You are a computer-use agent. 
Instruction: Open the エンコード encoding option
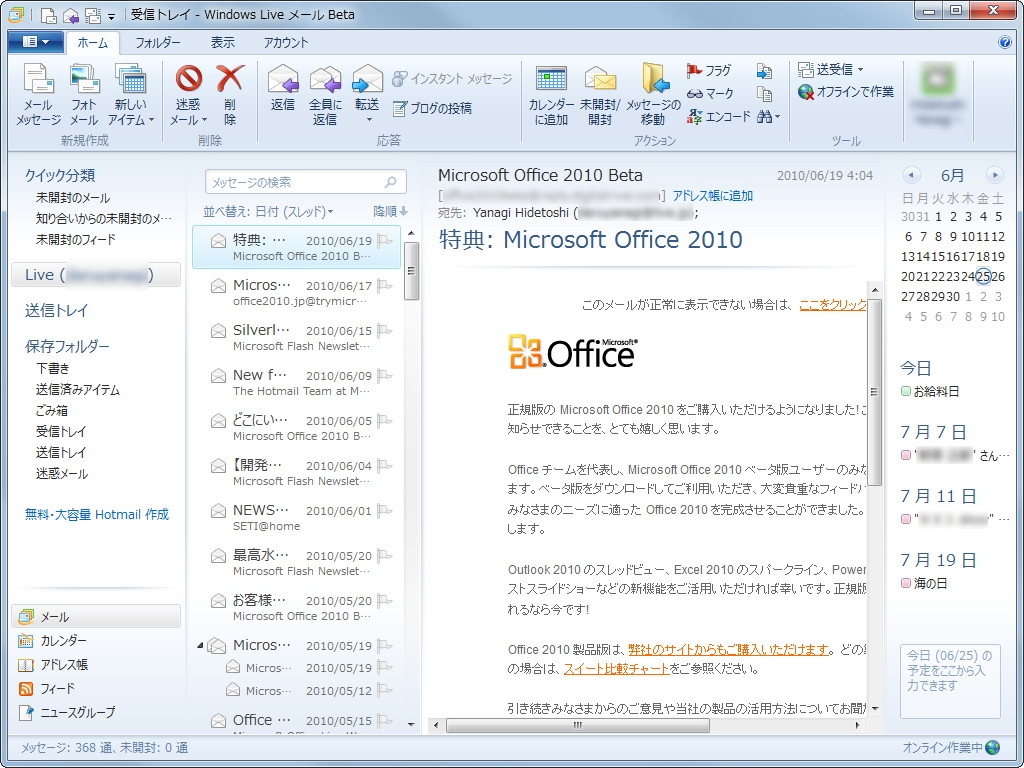pyautogui.click(x=719, y=117)
